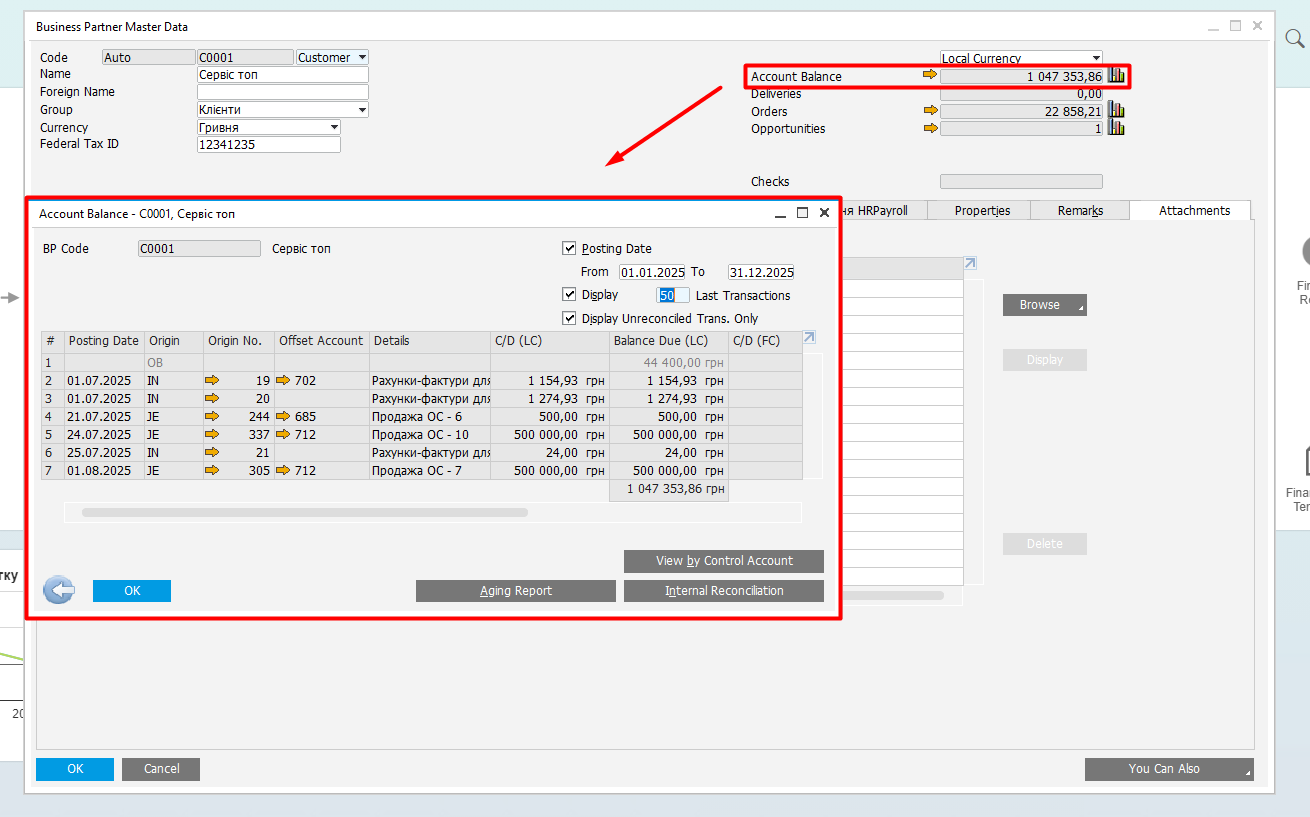Click the Orders link arrow
Screen dimensions: 1310x817
click(x=930, y=111)
